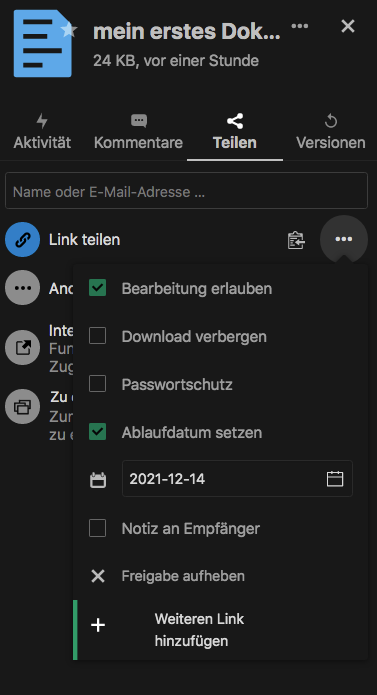Viewport: 377px width, 695px height.
Task: Click the blue document file thumbnail
Action: tap(43, 43)
